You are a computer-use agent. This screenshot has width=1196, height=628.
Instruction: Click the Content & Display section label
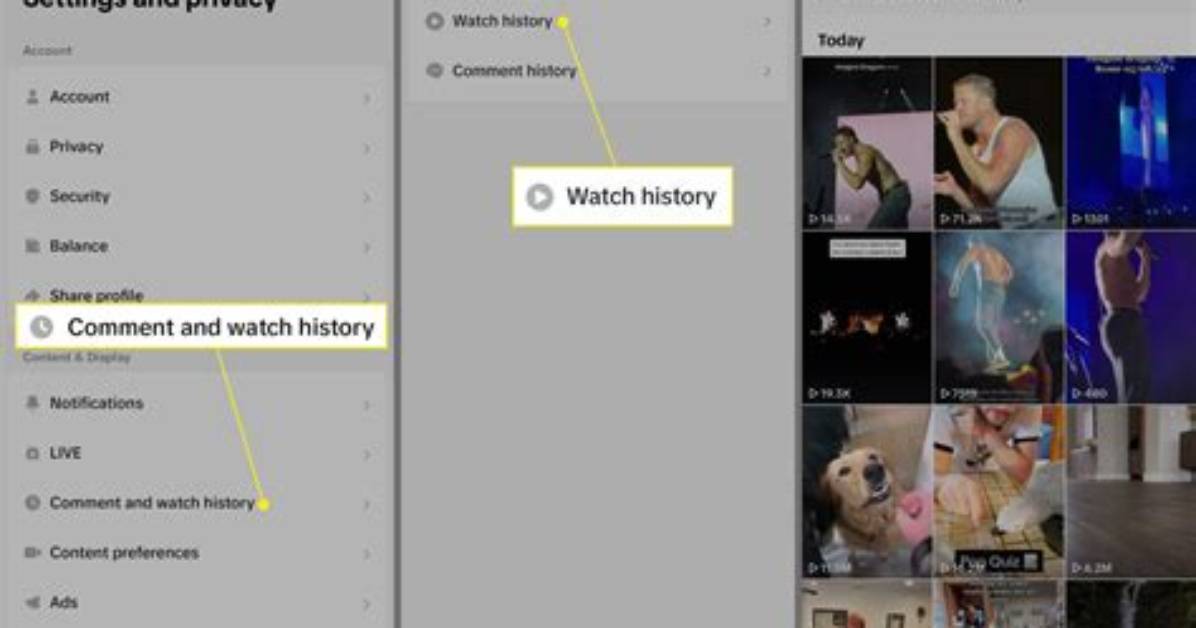76,357
